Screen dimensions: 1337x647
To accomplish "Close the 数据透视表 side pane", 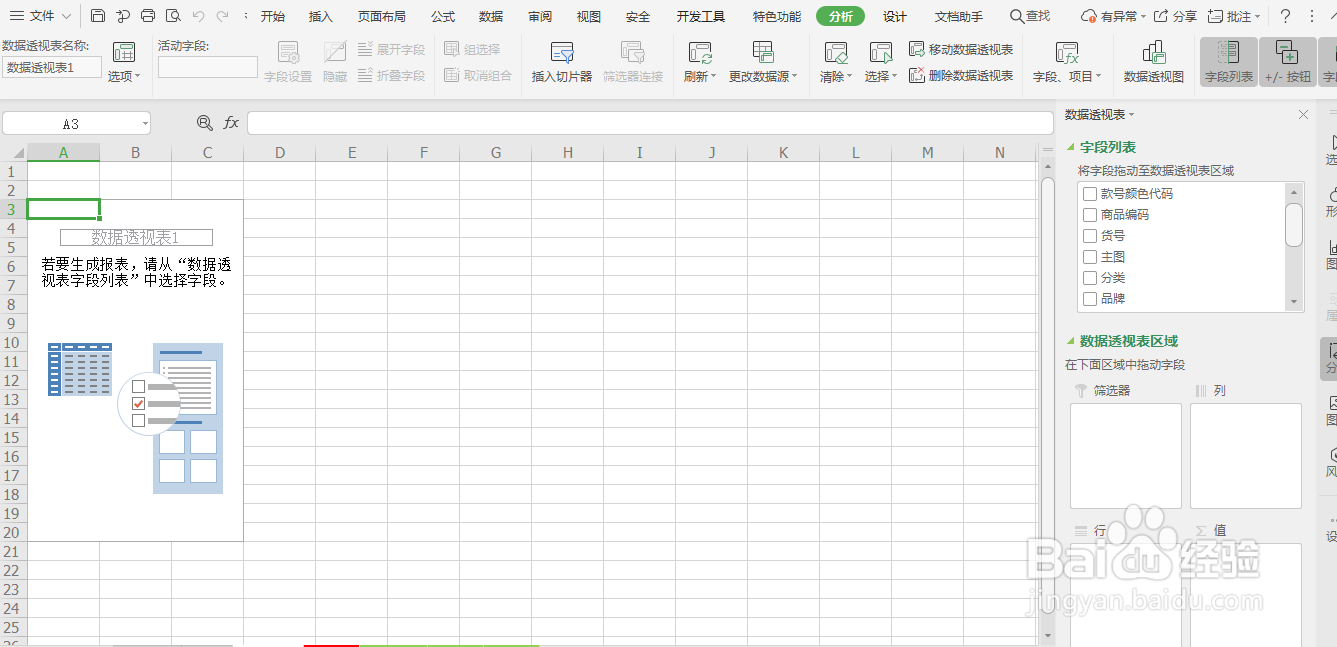I will (1303, 115).
